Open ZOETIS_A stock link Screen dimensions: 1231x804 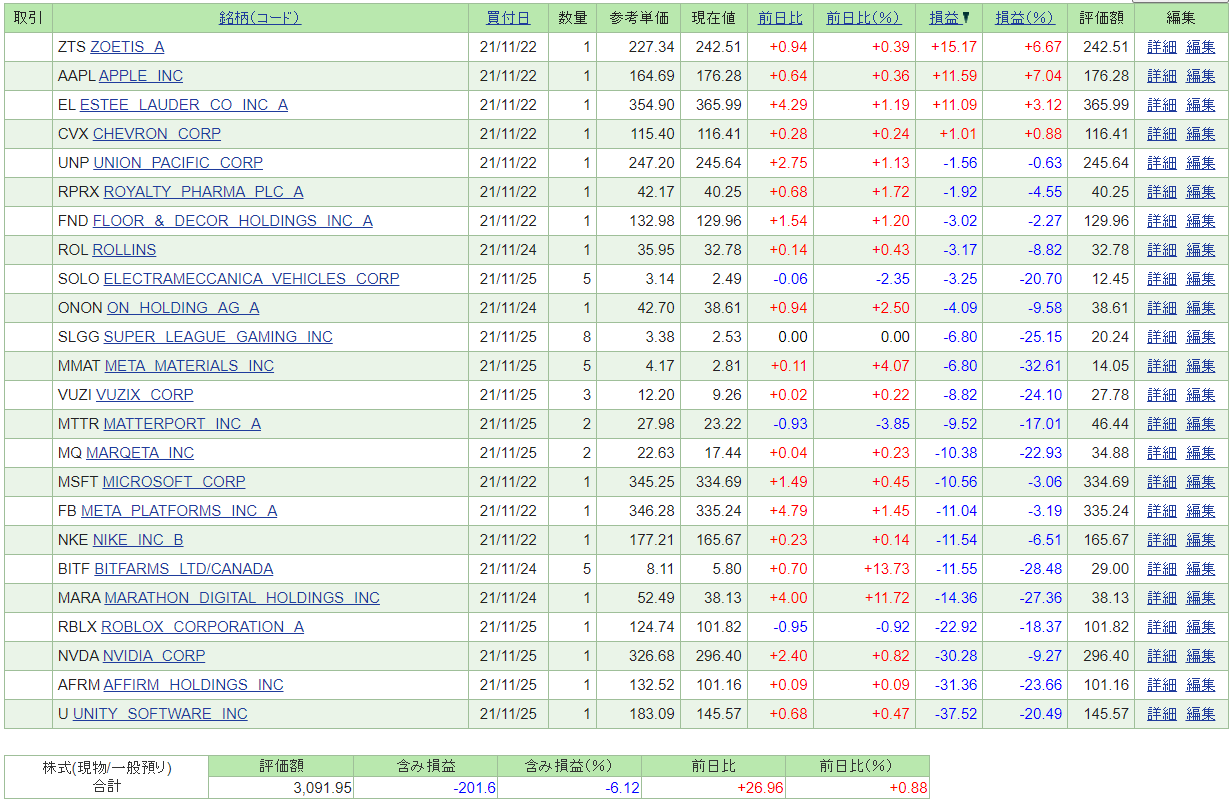pyautogui.click(x=127, y=47)
